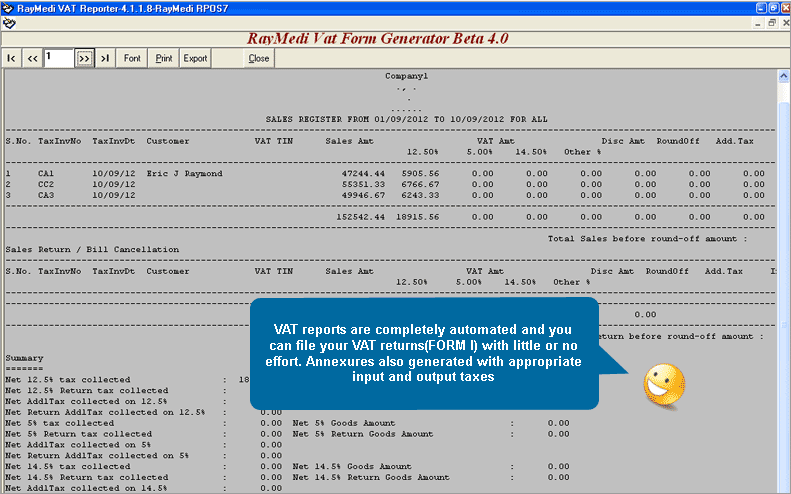Select invoice number CA1
Image resolution: width=791 pixels, height=494 pixels.
46,174
